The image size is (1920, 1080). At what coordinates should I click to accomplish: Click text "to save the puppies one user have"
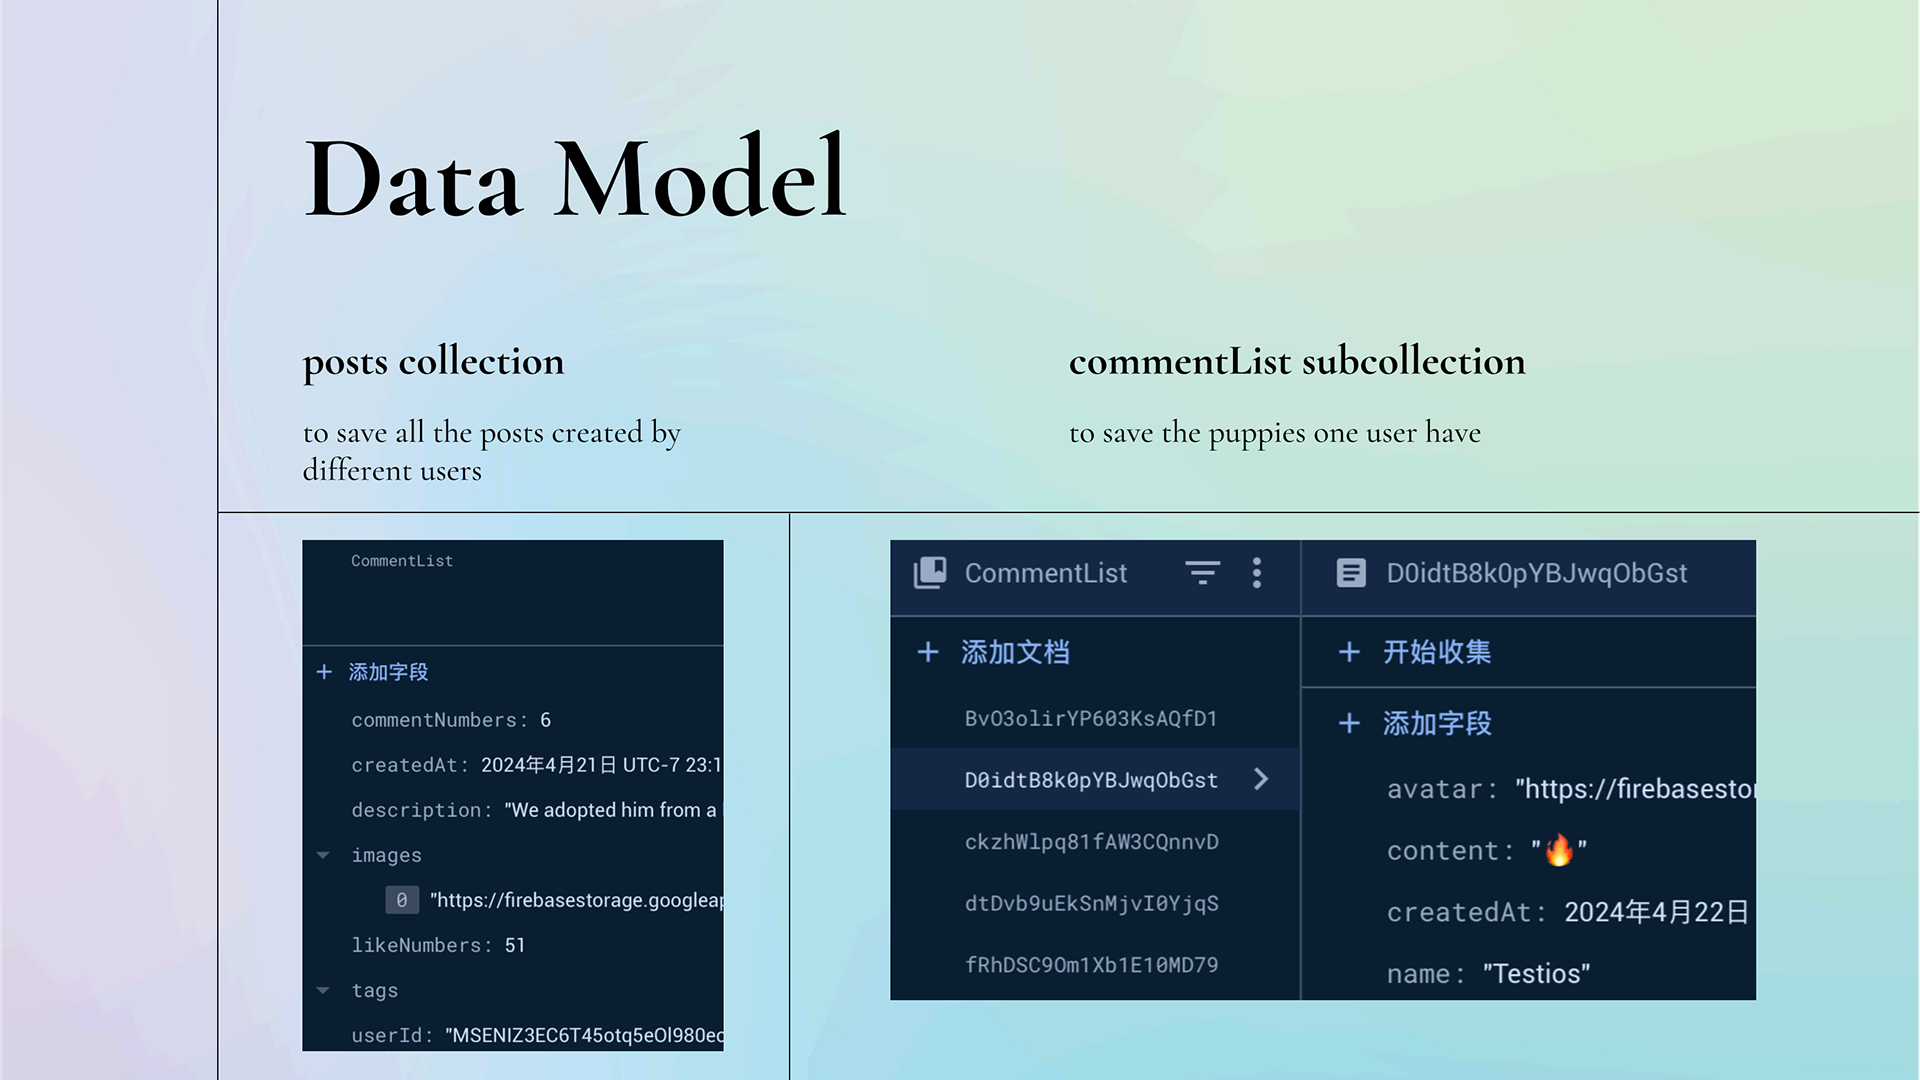click(x=1275, y=433)
